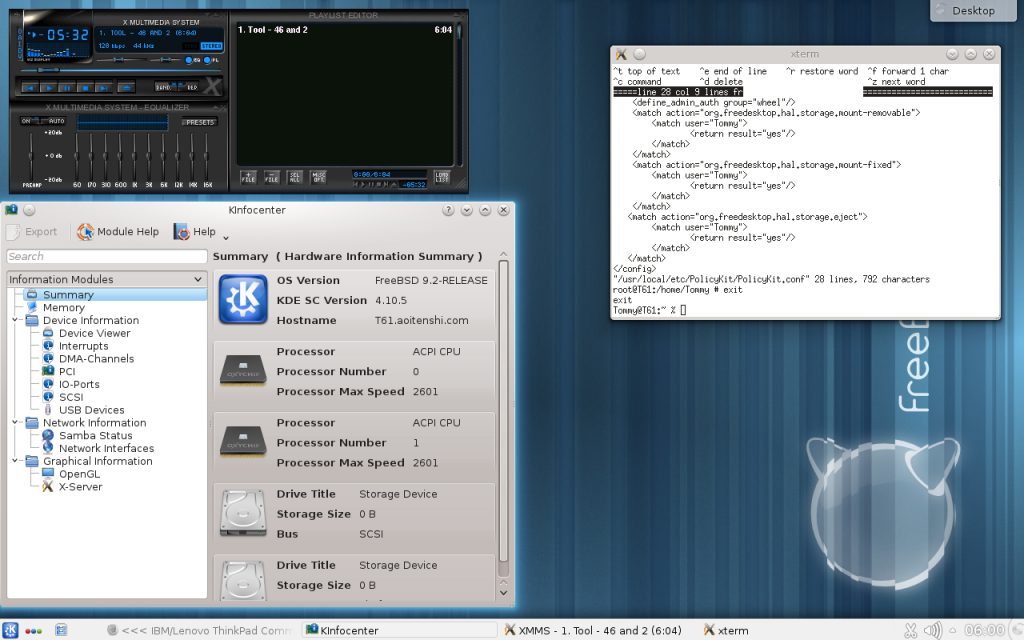
Task: Open the Network Interfaces module
Action: 106,449
